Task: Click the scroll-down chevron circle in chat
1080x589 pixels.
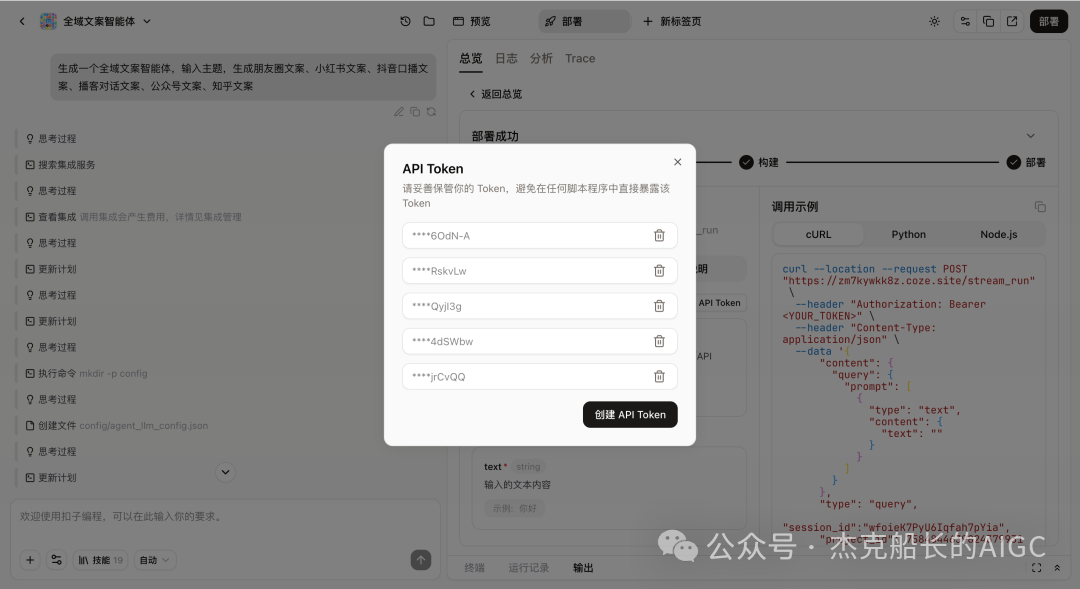Action: point(225,472)
